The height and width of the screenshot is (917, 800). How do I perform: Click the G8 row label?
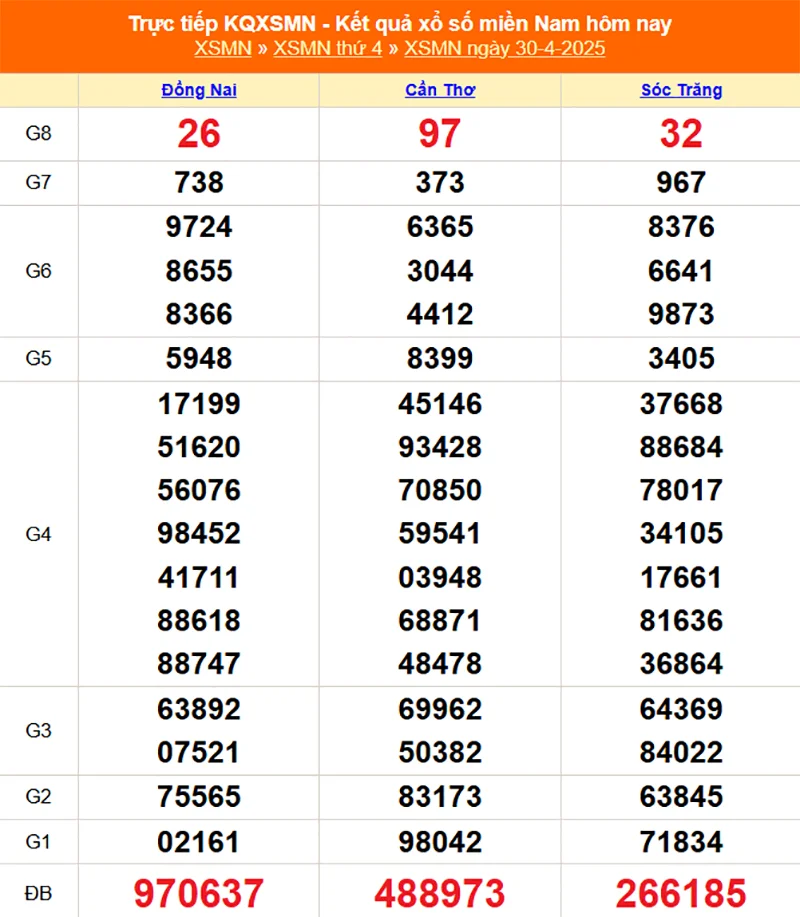coord(38,134)
